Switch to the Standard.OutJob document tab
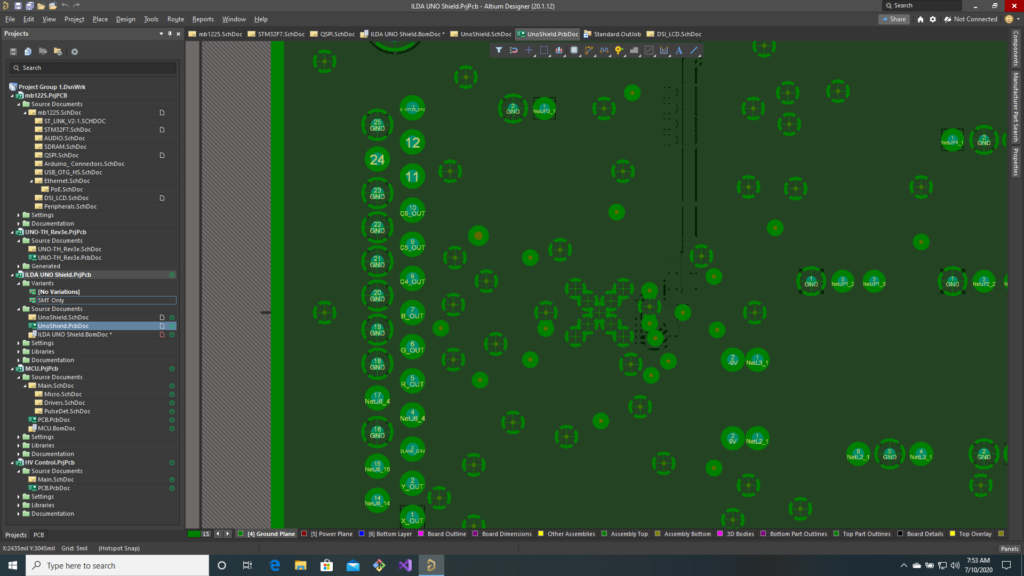1024x576 pixels. click(615, 34)
